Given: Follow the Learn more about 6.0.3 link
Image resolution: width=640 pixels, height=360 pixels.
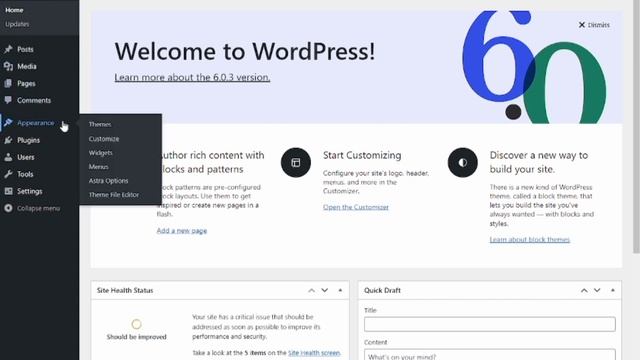Looking at the screenshot, I should click(x=192, y=77).
